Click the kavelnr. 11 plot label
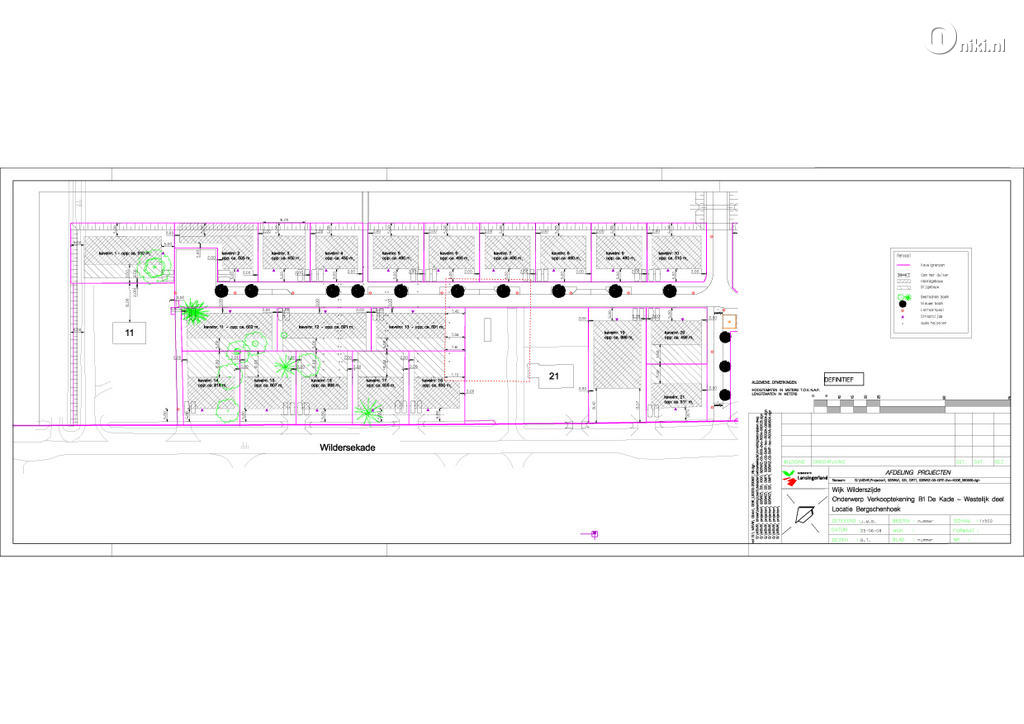Viewport: 1024px width, 724px height. point(233,326)
